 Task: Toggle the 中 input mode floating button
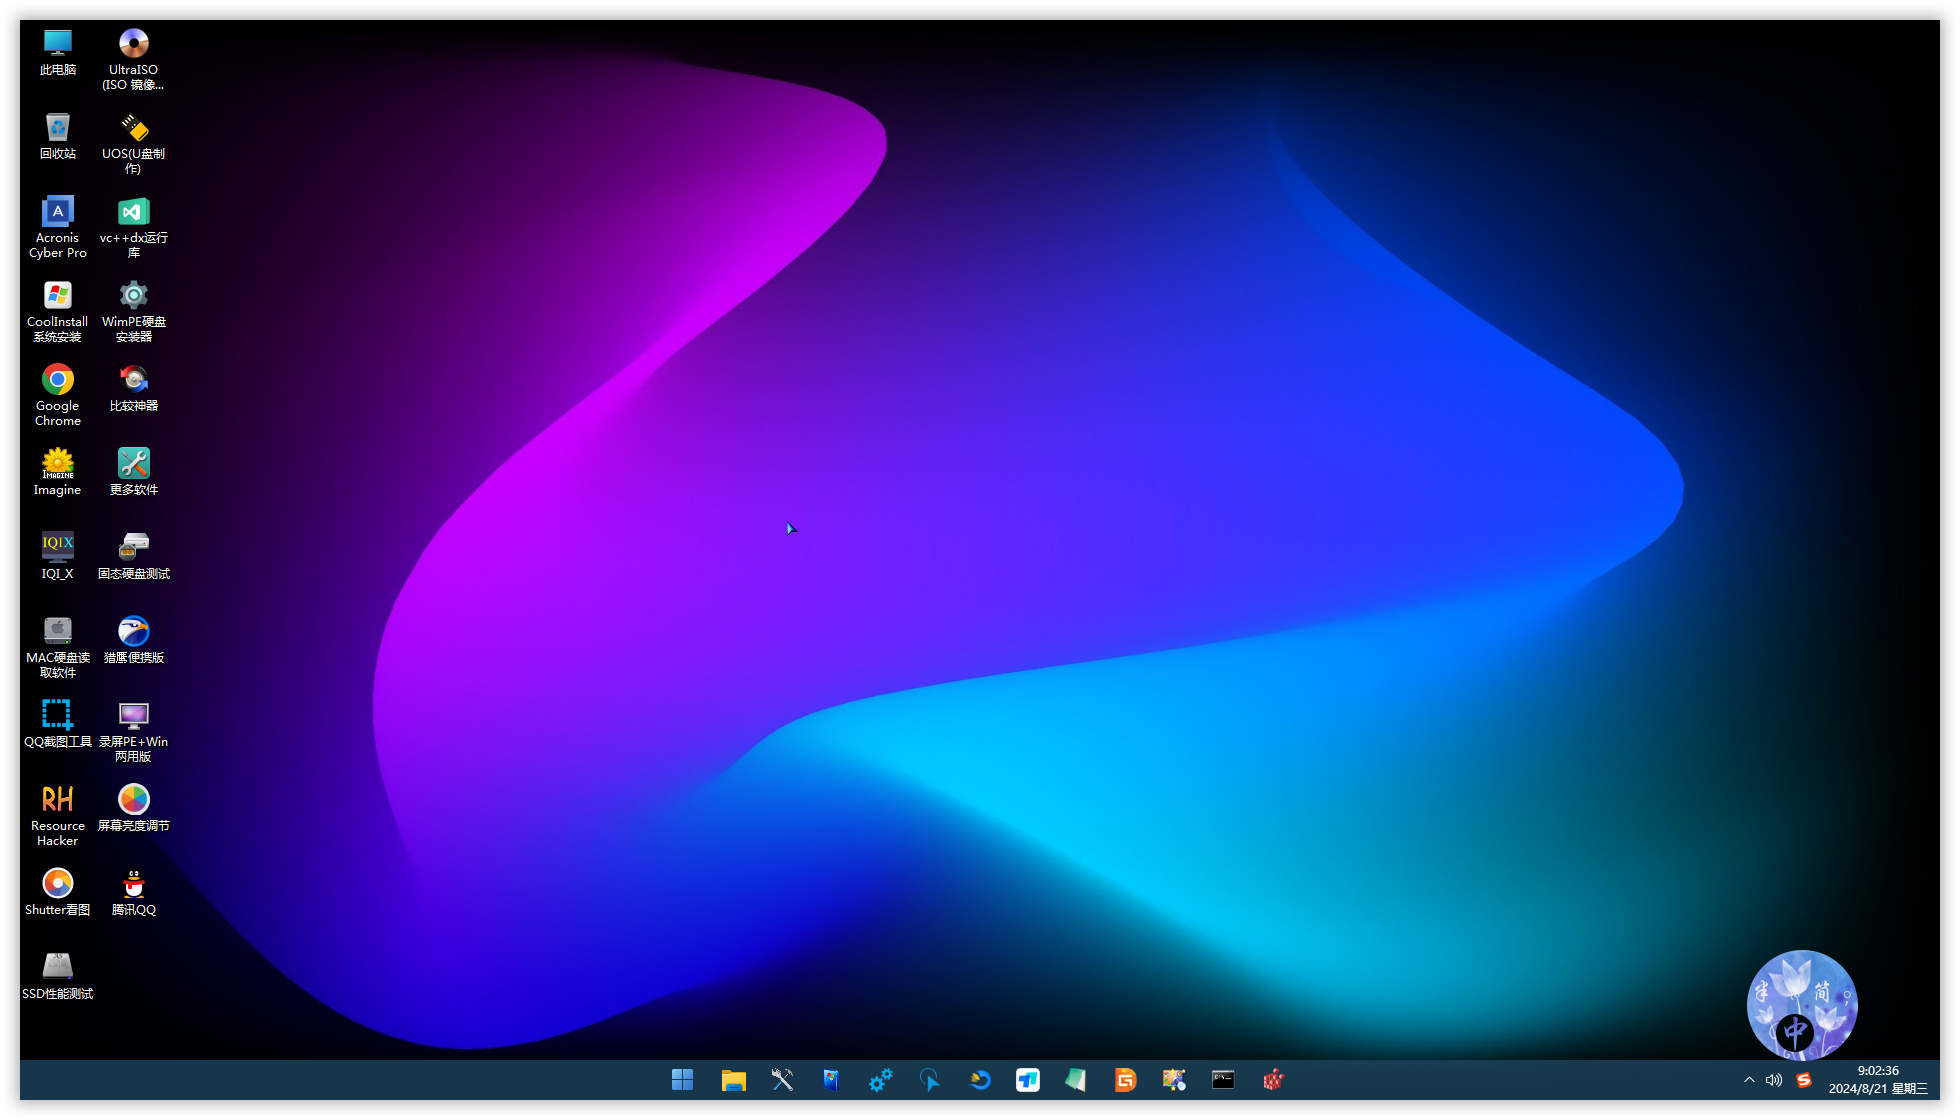[x=1796, y=1031]
